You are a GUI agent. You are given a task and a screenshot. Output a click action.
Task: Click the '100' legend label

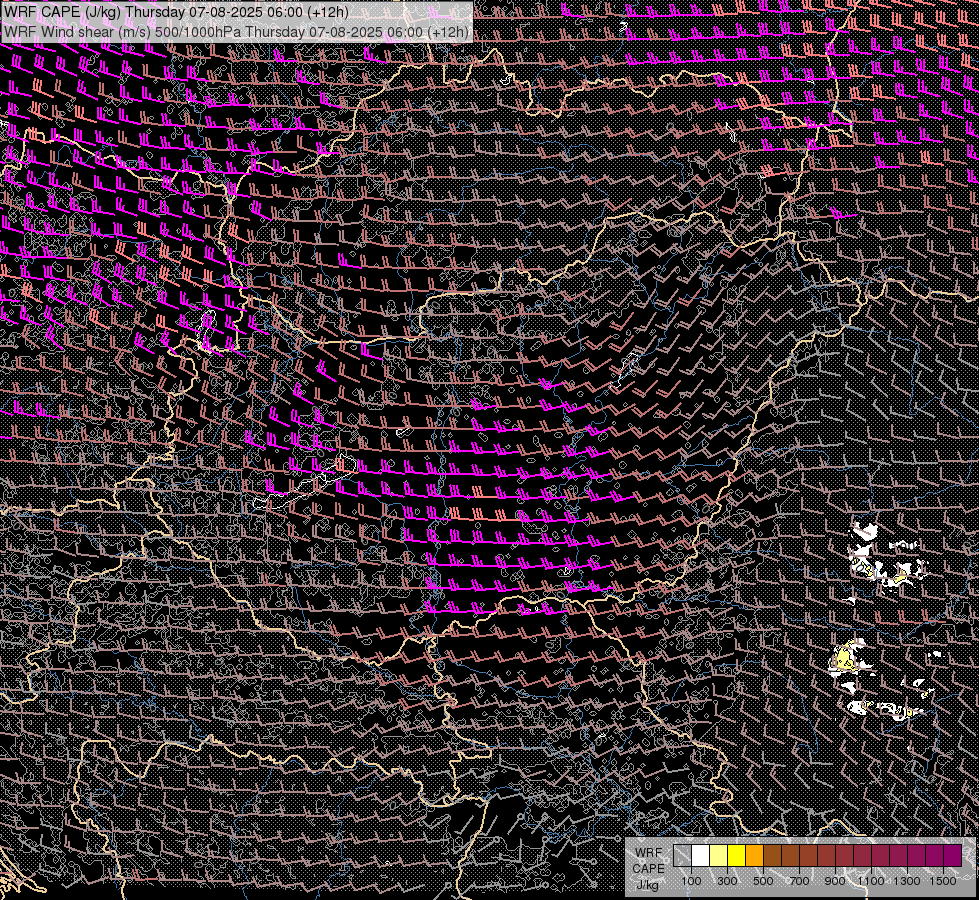[x=691, y=881]
